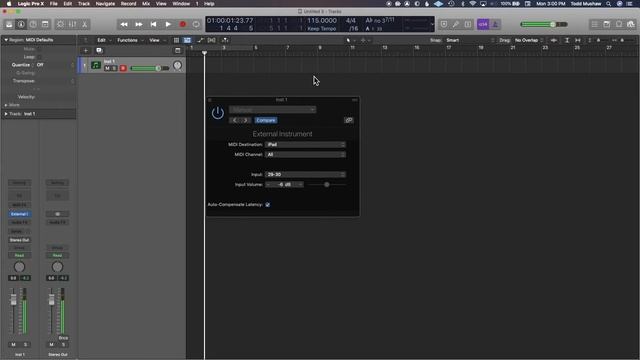Click the highlighted list view icon in tracks toolbar
The height and width of the screenshot is (360, 640).
(x=187, y=40)
